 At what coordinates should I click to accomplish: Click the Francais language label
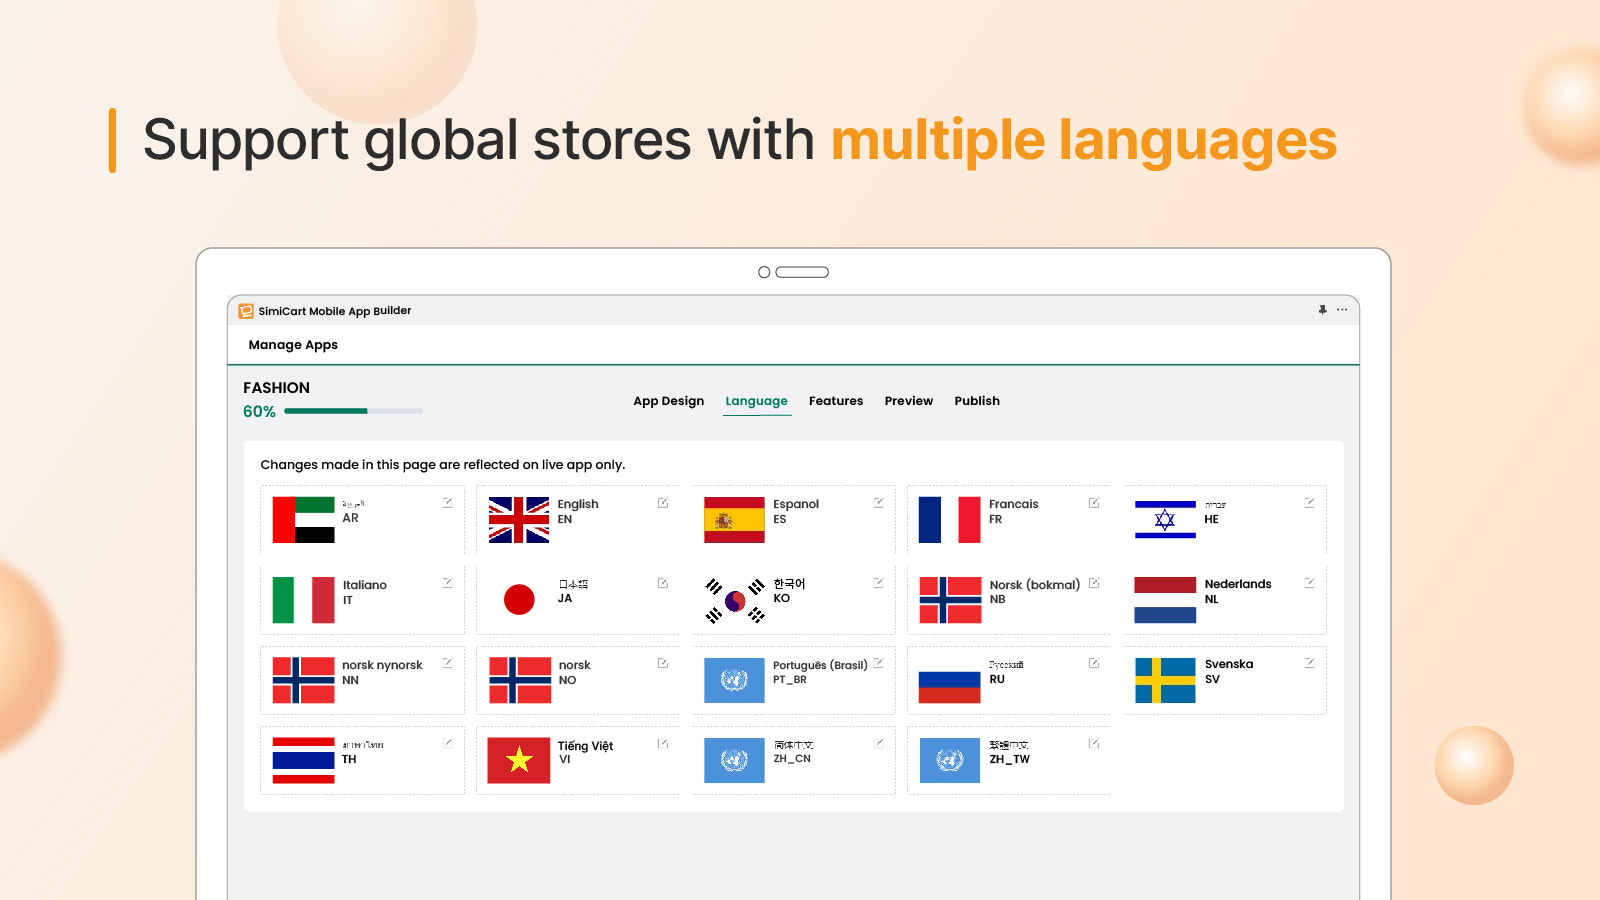tap(1014, 504)
